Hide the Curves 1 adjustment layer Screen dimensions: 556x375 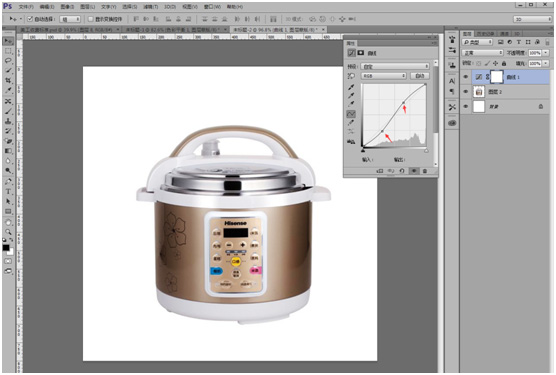466,77
